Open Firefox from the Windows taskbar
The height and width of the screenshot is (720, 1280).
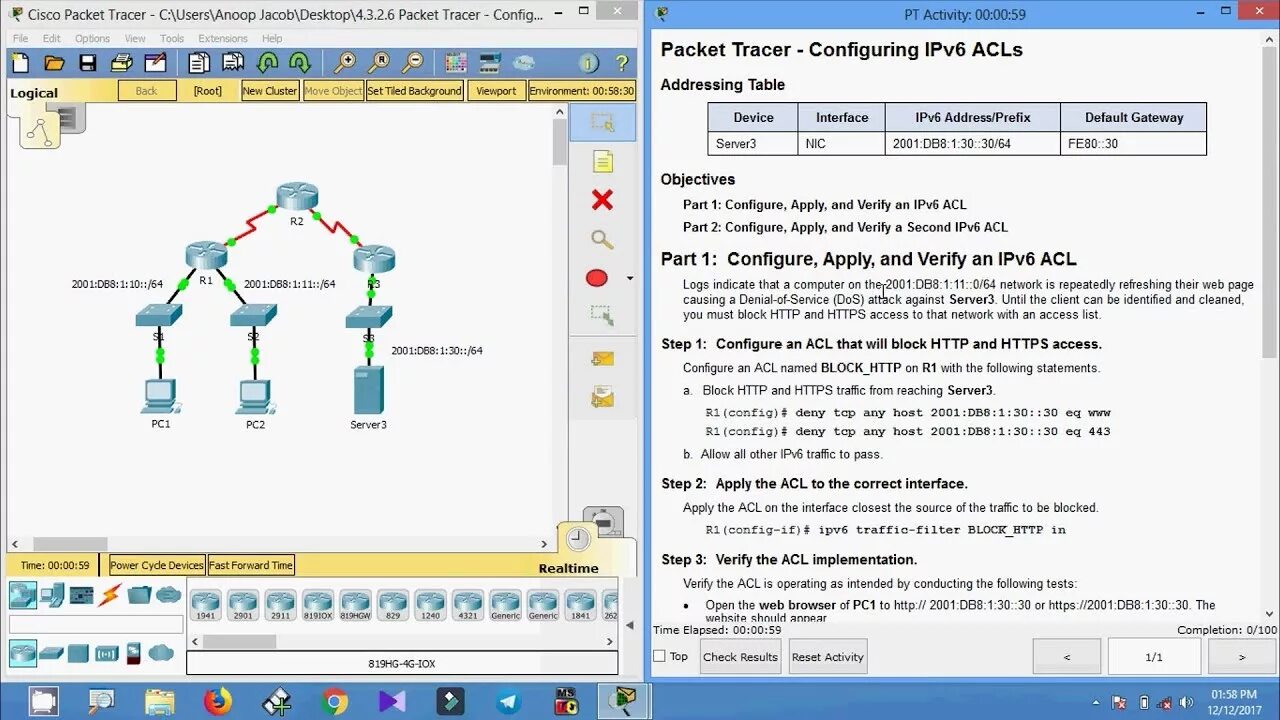(x=217, y=701)
